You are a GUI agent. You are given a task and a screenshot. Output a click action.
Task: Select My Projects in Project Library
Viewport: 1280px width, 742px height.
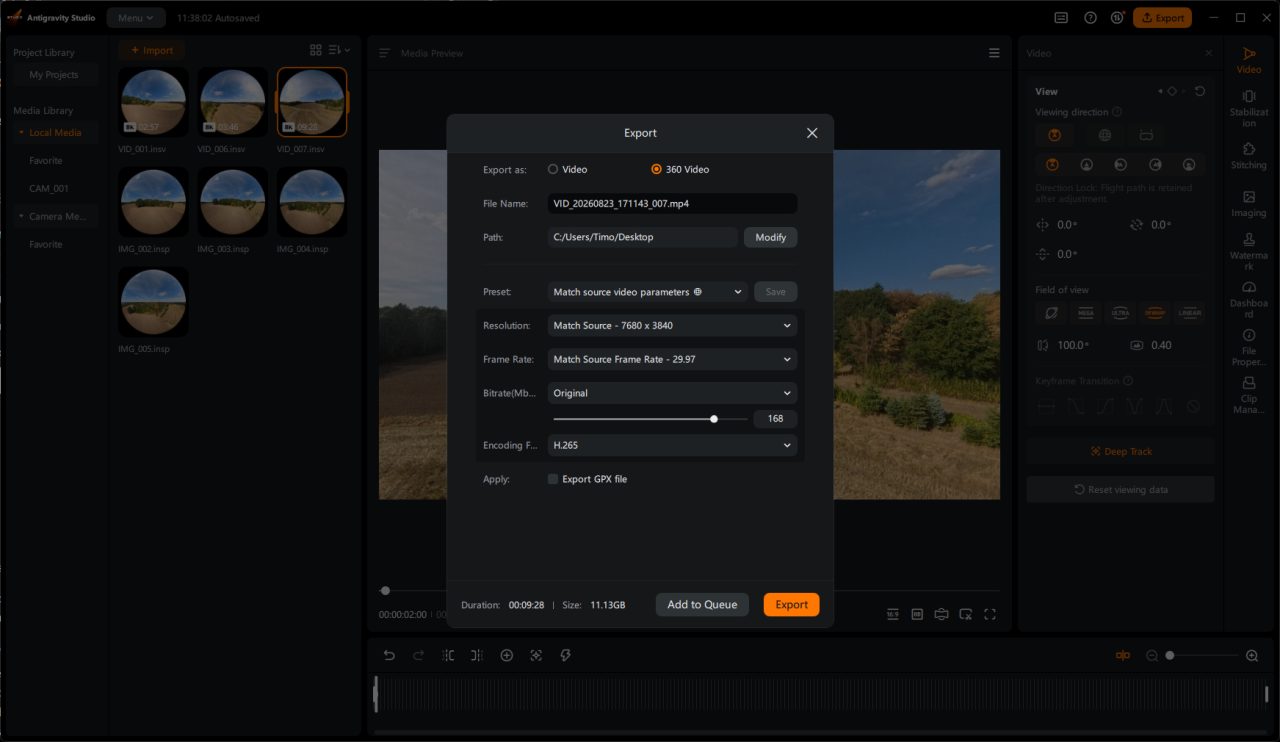click(54, 75)
